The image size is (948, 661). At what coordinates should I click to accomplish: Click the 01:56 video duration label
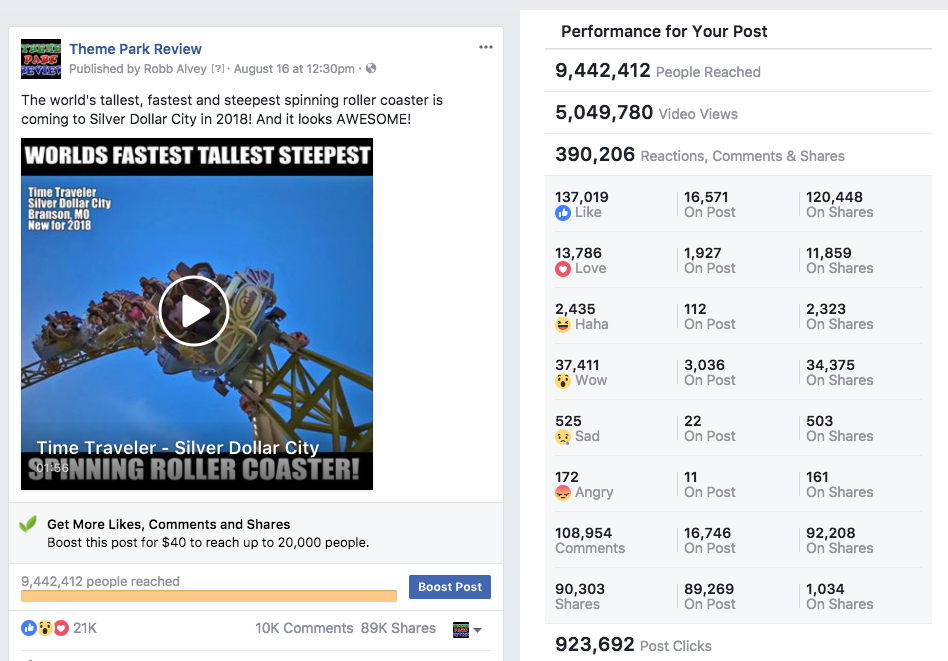pos(52,468)
